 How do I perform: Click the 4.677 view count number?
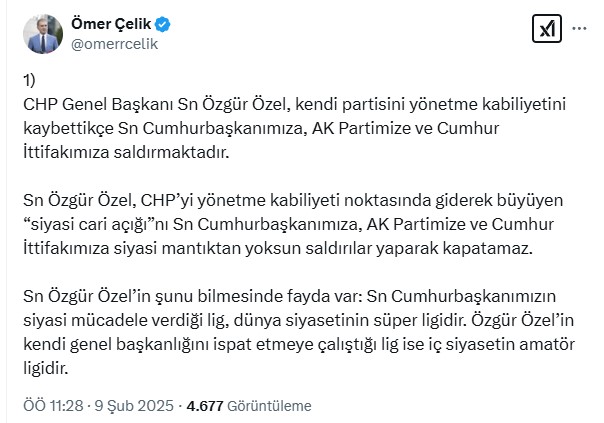tap(205, 406)
